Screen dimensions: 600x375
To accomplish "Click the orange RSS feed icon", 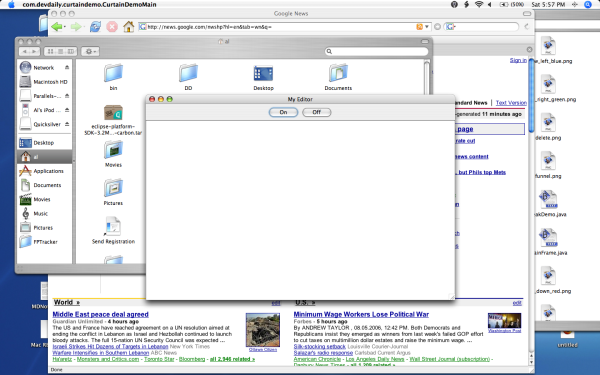I will pyautogui.click(x=419, y=27).
